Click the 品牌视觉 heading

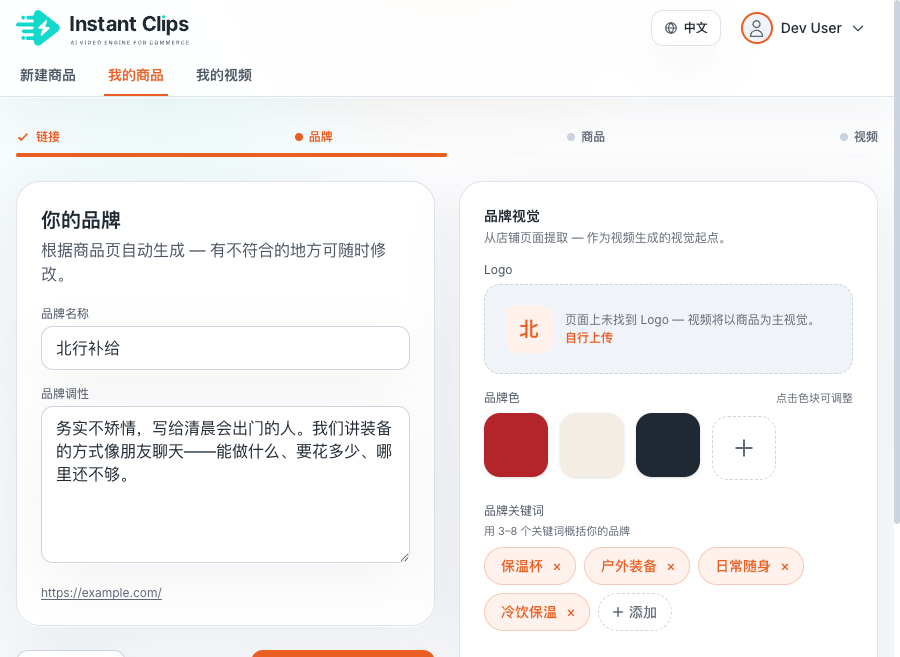[512, 216]
